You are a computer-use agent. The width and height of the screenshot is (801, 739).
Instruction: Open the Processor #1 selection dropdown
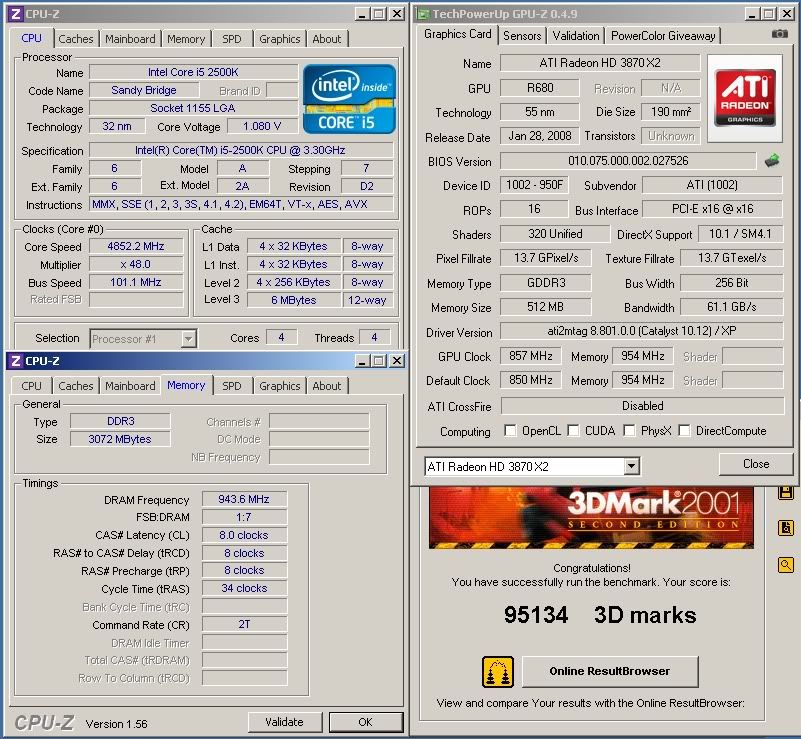[x=189, y=339]
